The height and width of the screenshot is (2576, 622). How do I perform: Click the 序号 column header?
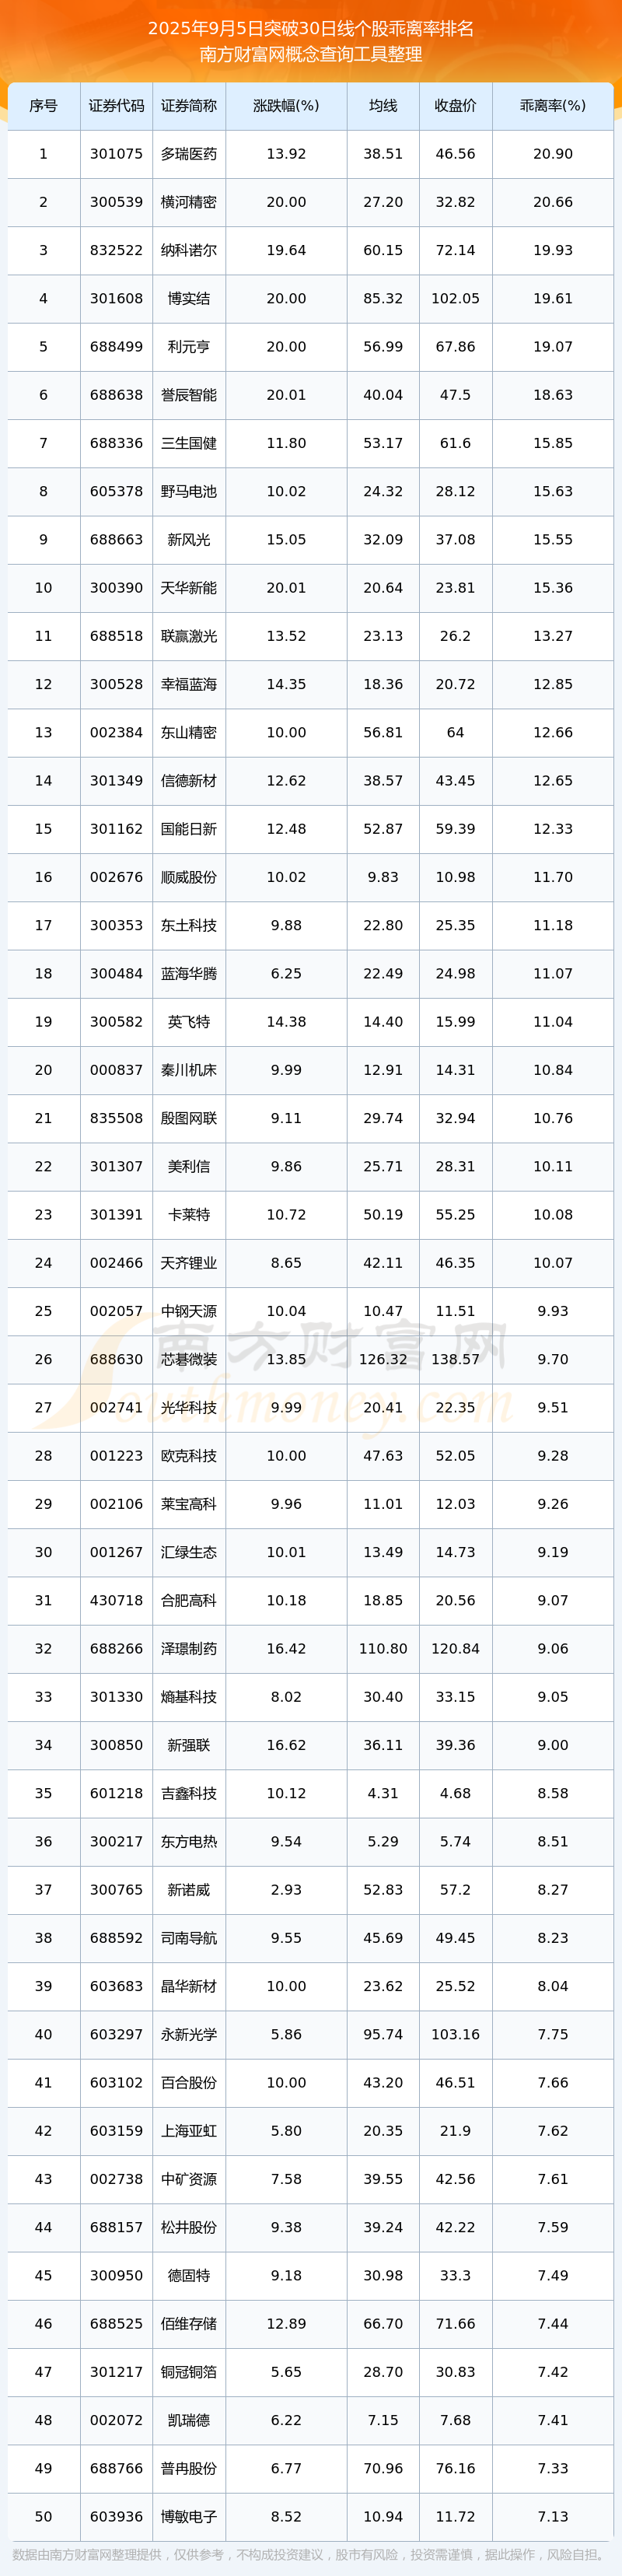[43, 106]
